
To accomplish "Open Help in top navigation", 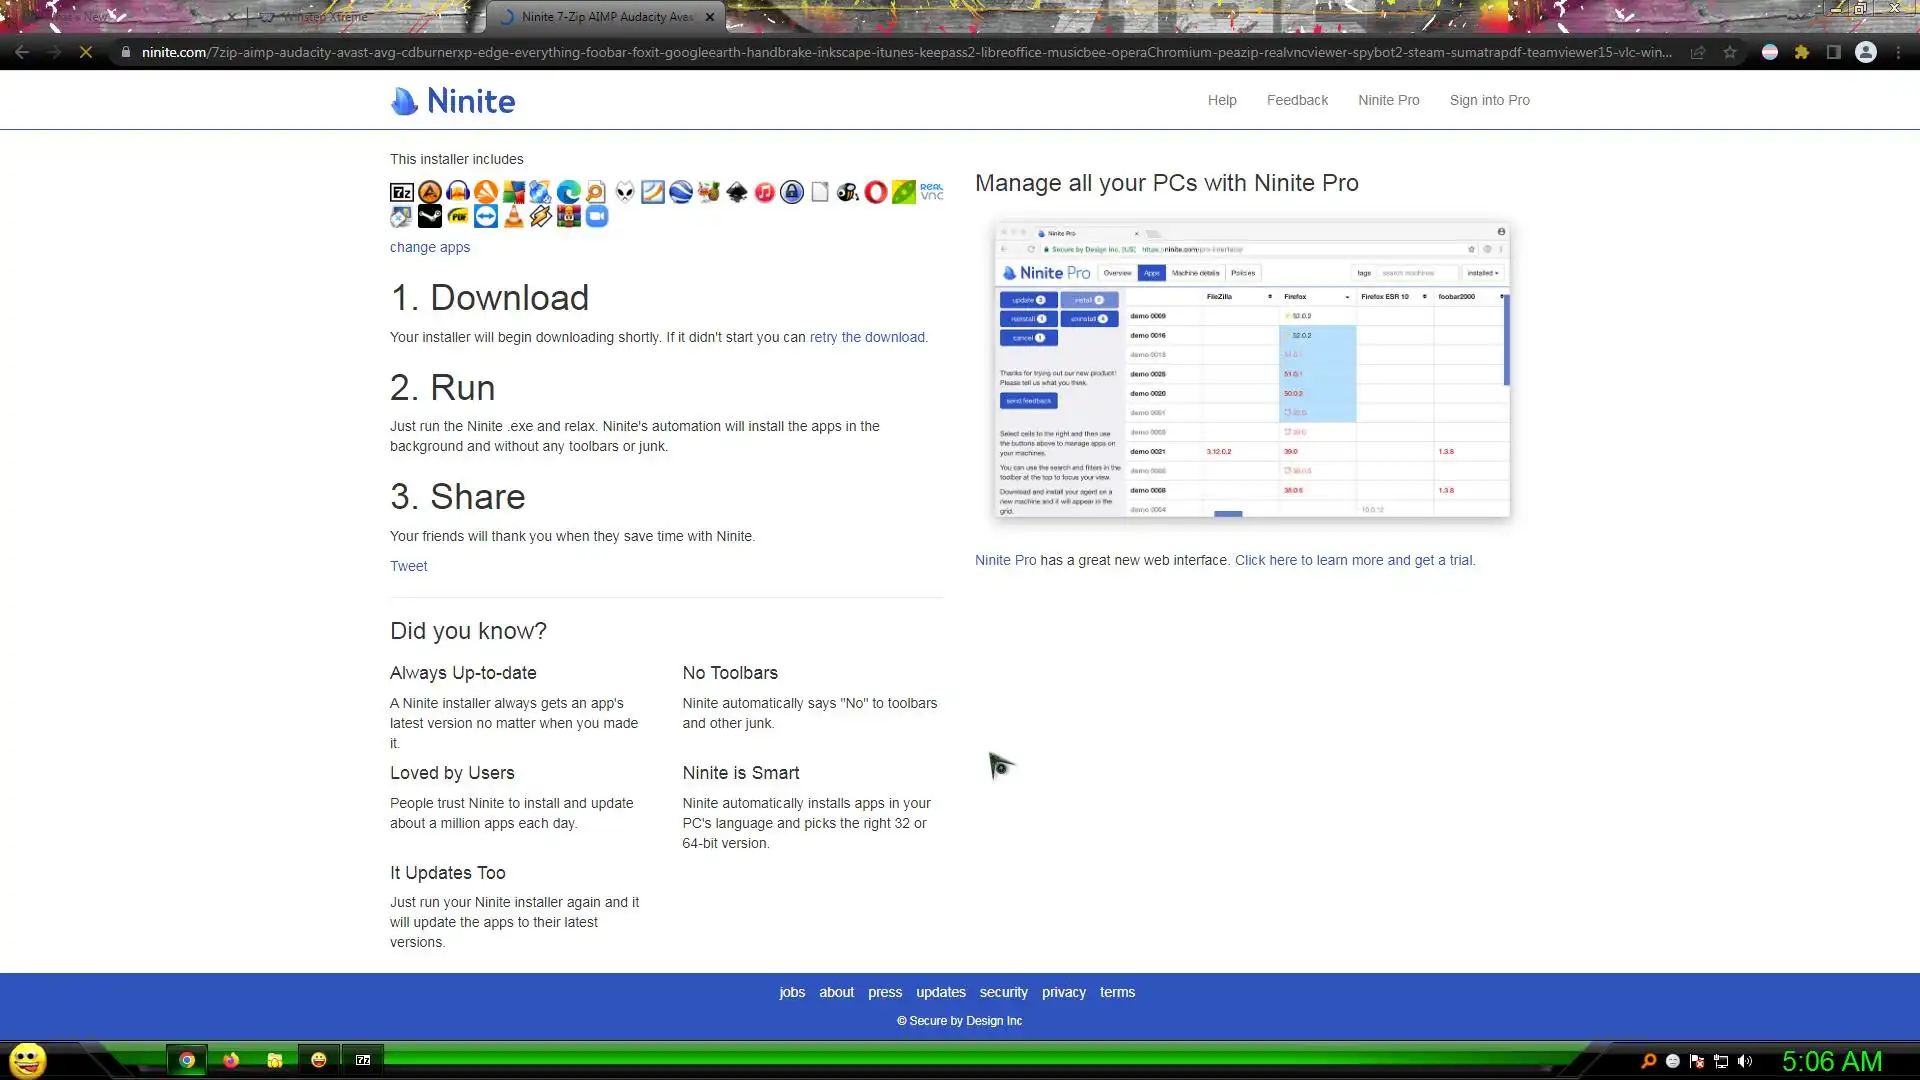I will tap(1222, 100).
